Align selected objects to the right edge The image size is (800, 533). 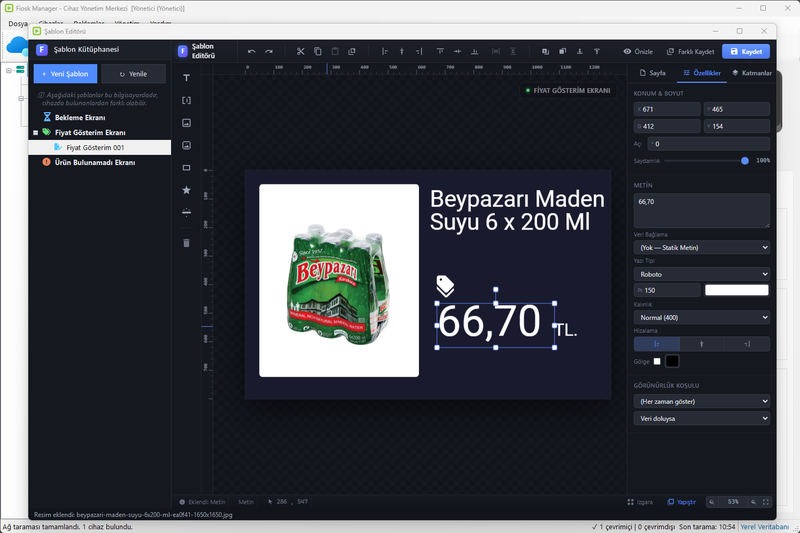click(419, 52)
